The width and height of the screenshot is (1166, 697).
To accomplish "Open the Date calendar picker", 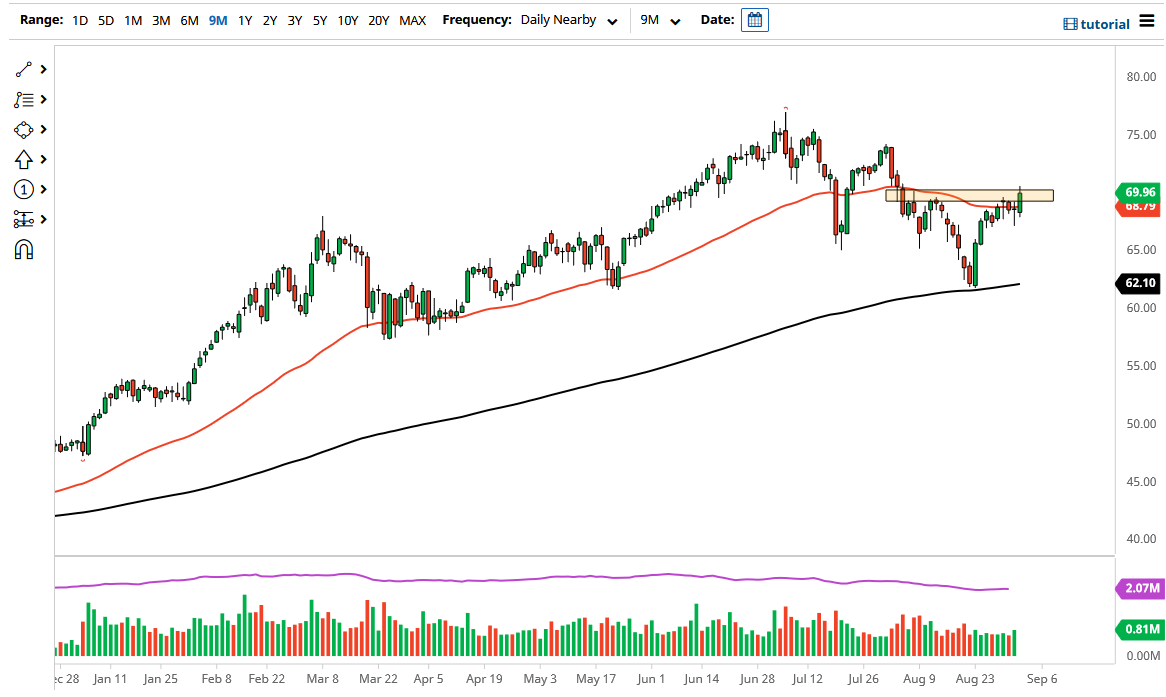I will point(754,19).
